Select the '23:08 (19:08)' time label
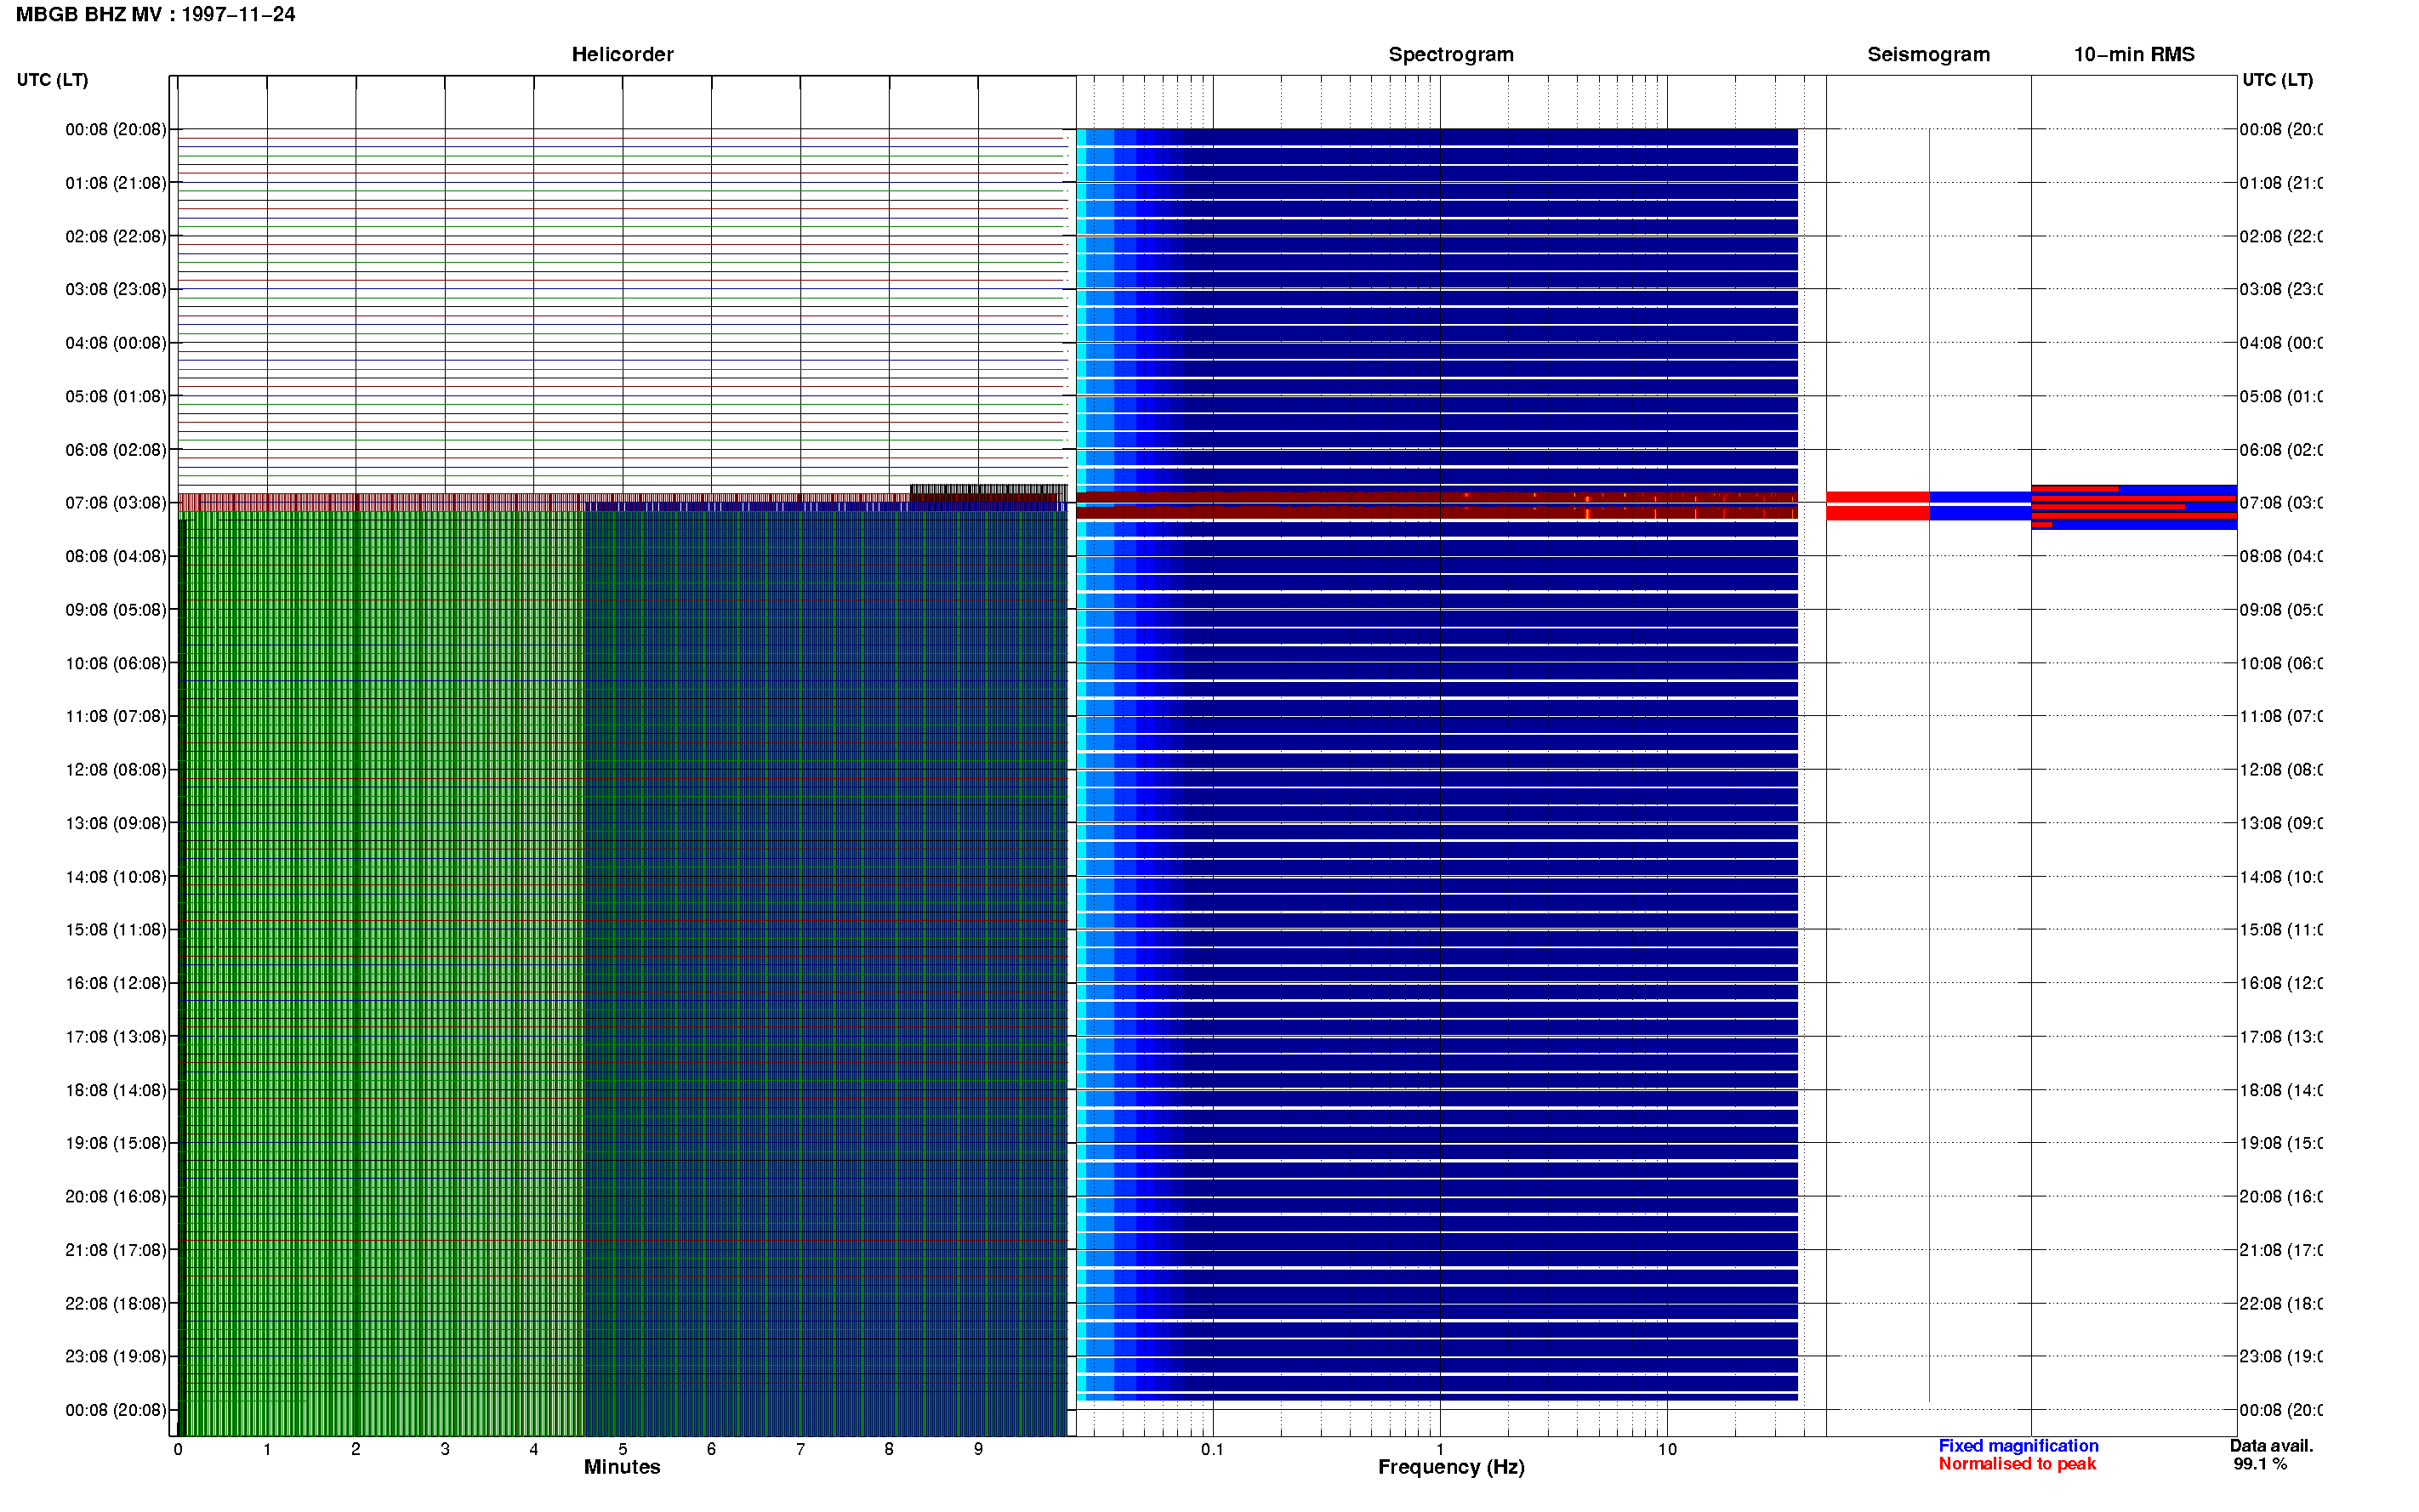Image resolution: width=2419 pixels, height=1512 pixels. tap(116, 1356)
